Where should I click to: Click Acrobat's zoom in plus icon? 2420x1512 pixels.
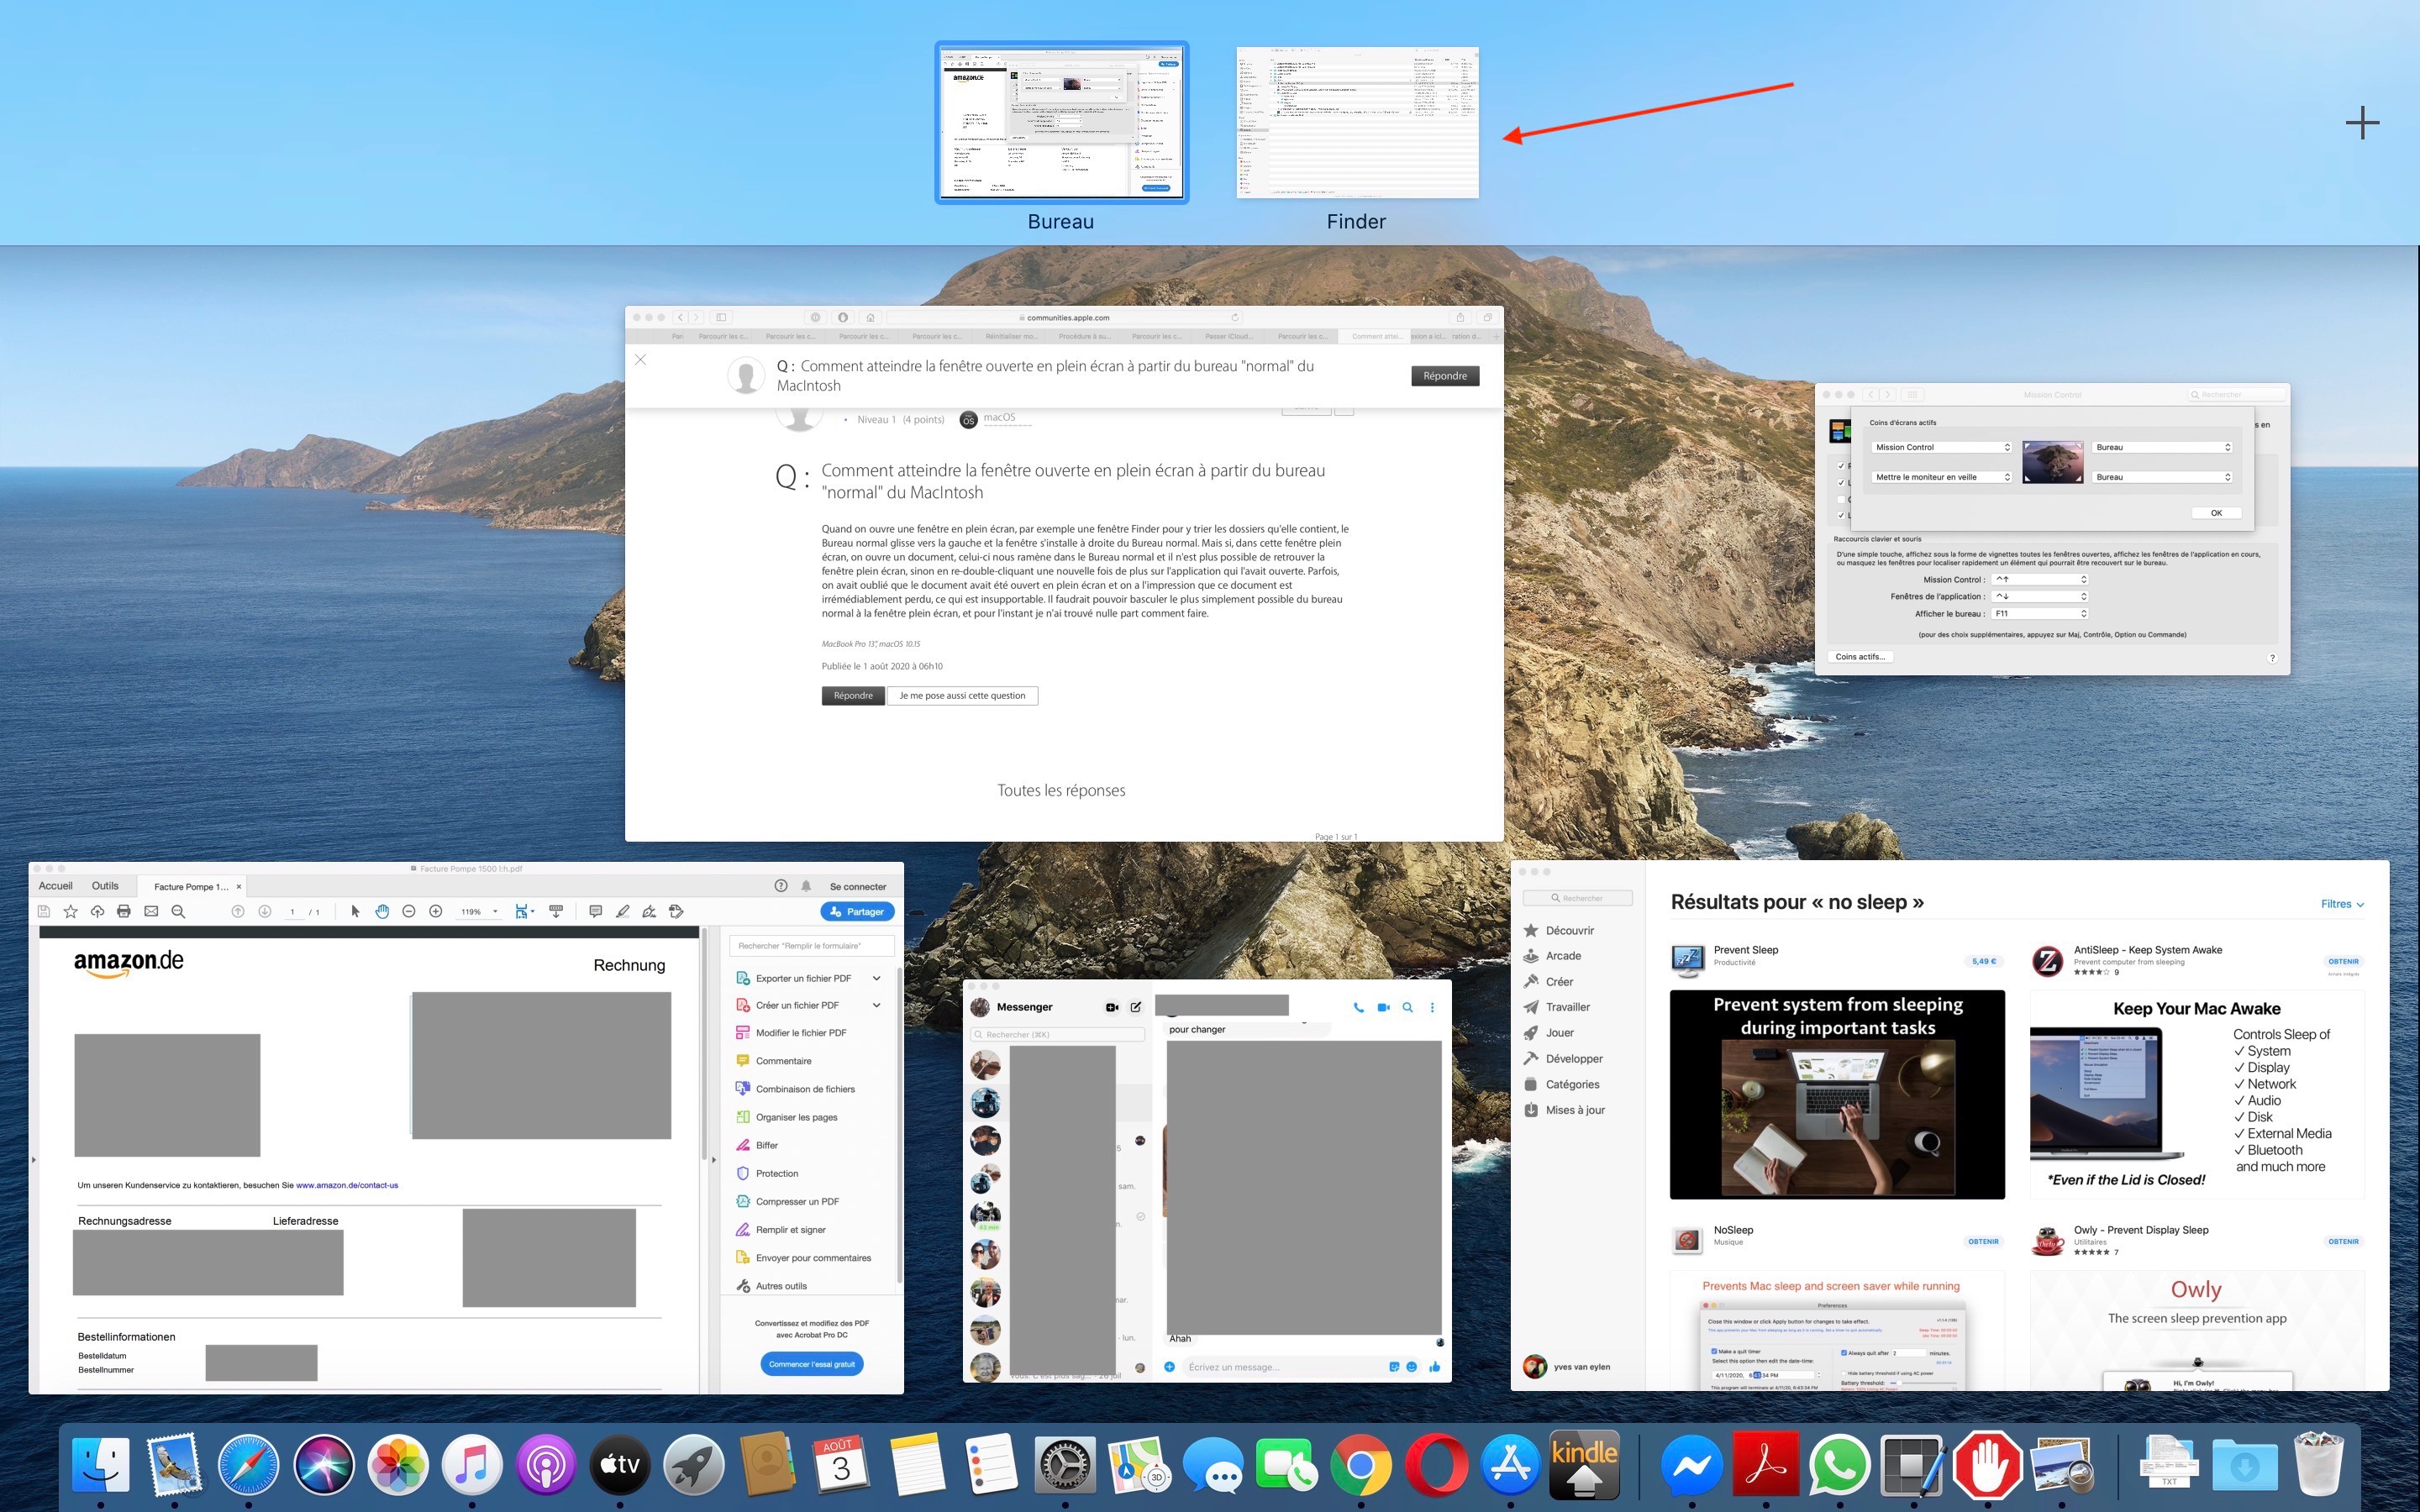point(436,911)
